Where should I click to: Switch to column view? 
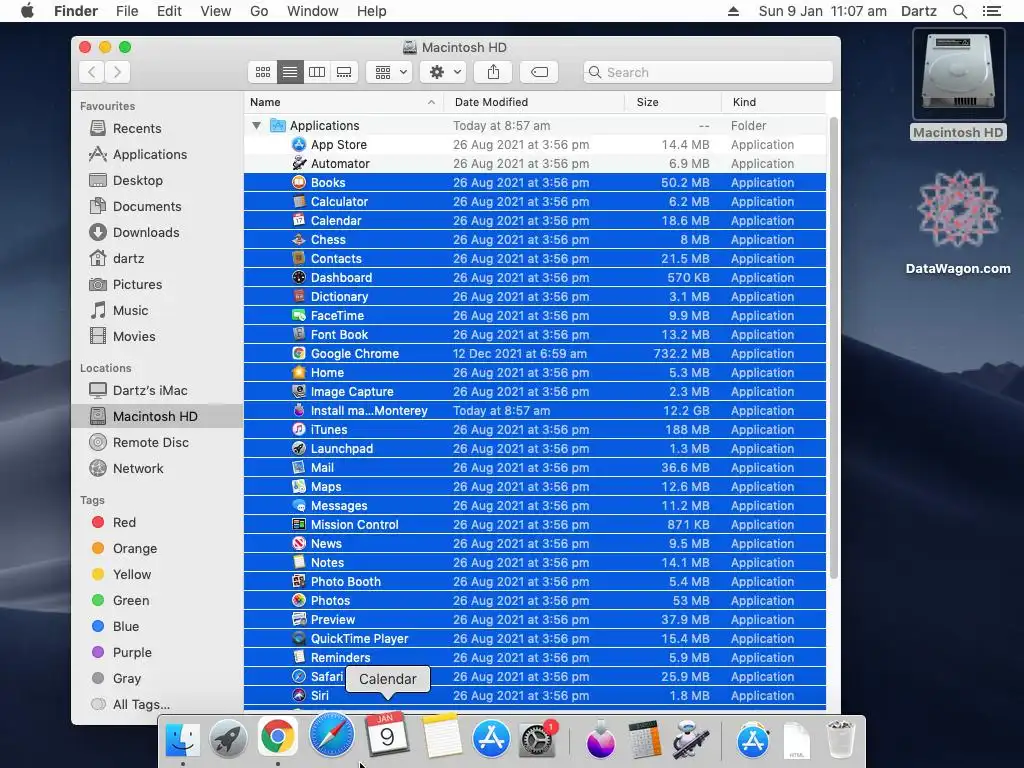click(x=317, y=72)
